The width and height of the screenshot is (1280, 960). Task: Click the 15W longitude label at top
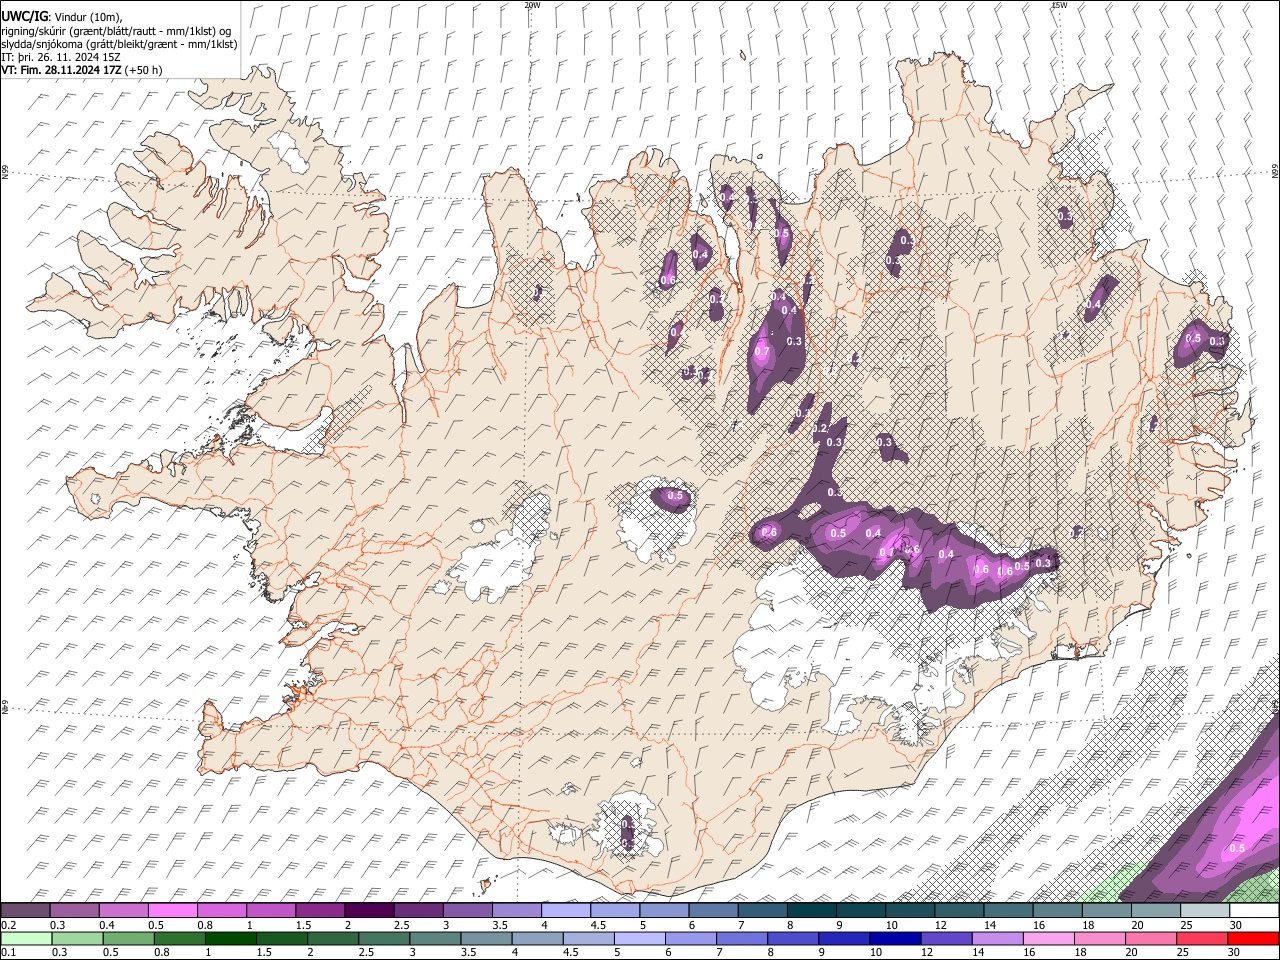click(1059, 5)
